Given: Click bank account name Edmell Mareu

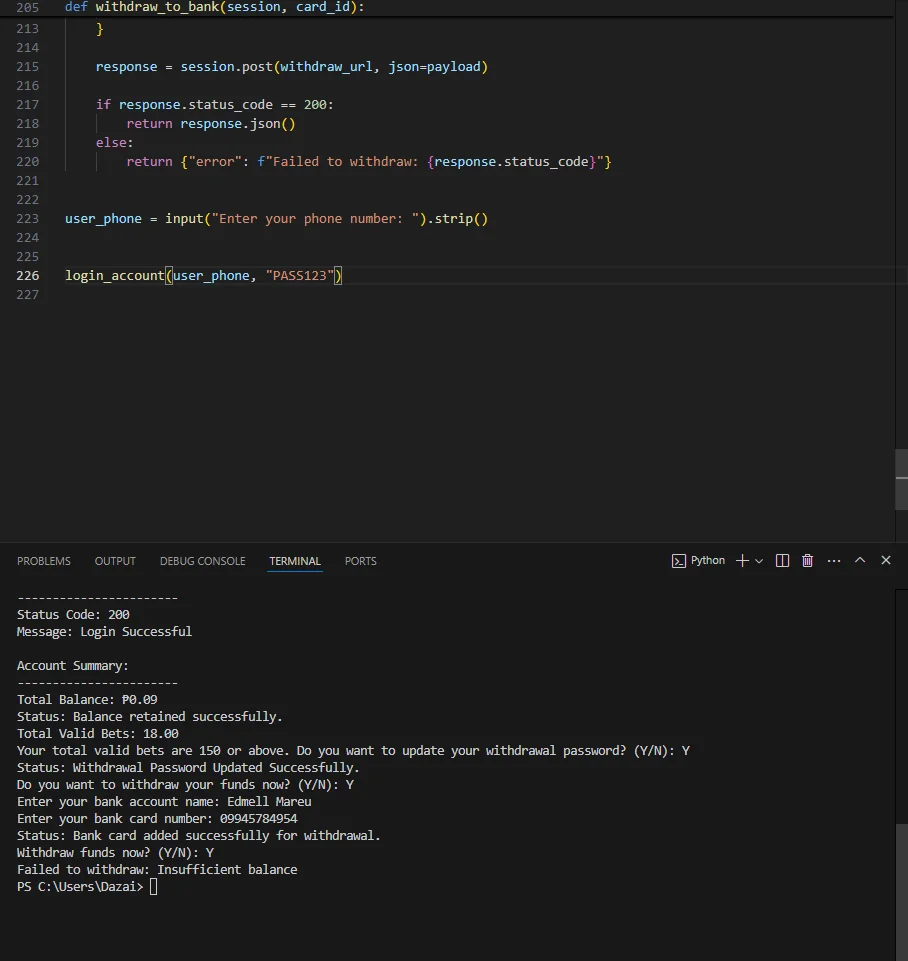Looking at the screenshot, I should [x=269, y=802].
